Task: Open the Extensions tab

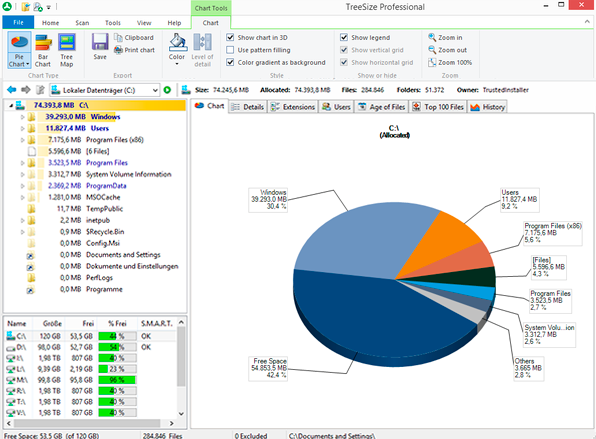Action: point(293,107)
